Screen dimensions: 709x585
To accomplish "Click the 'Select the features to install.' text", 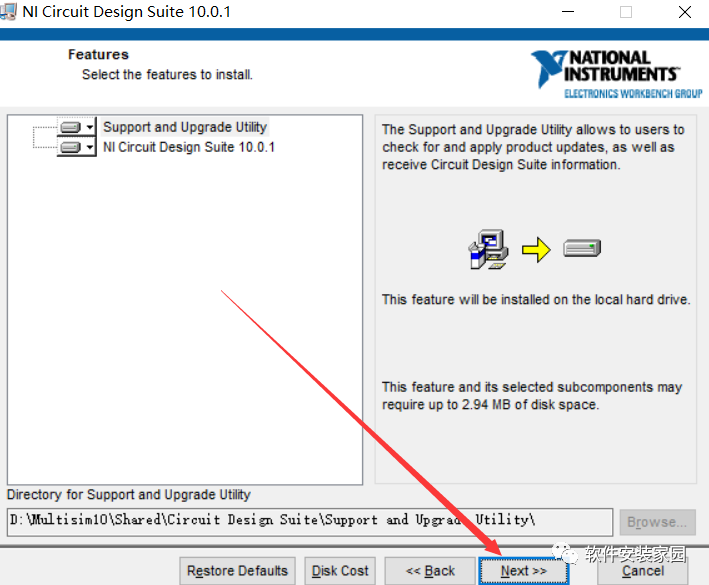I will pos(167,74).
